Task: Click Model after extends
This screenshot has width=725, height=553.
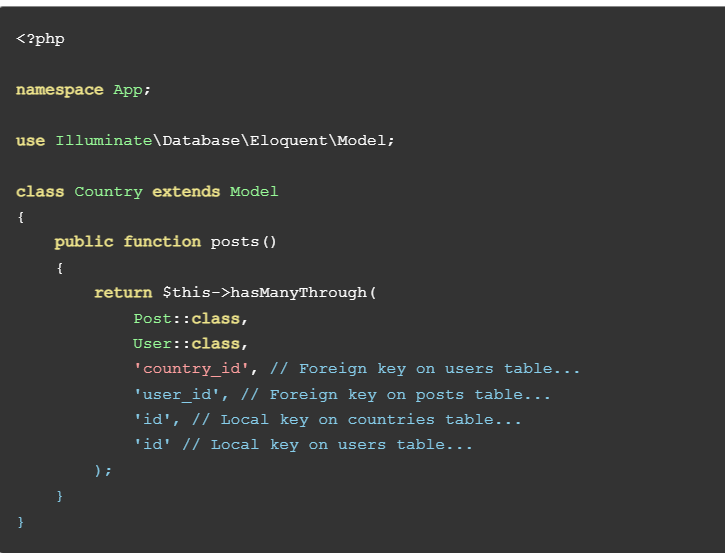Action: [254, 191]
